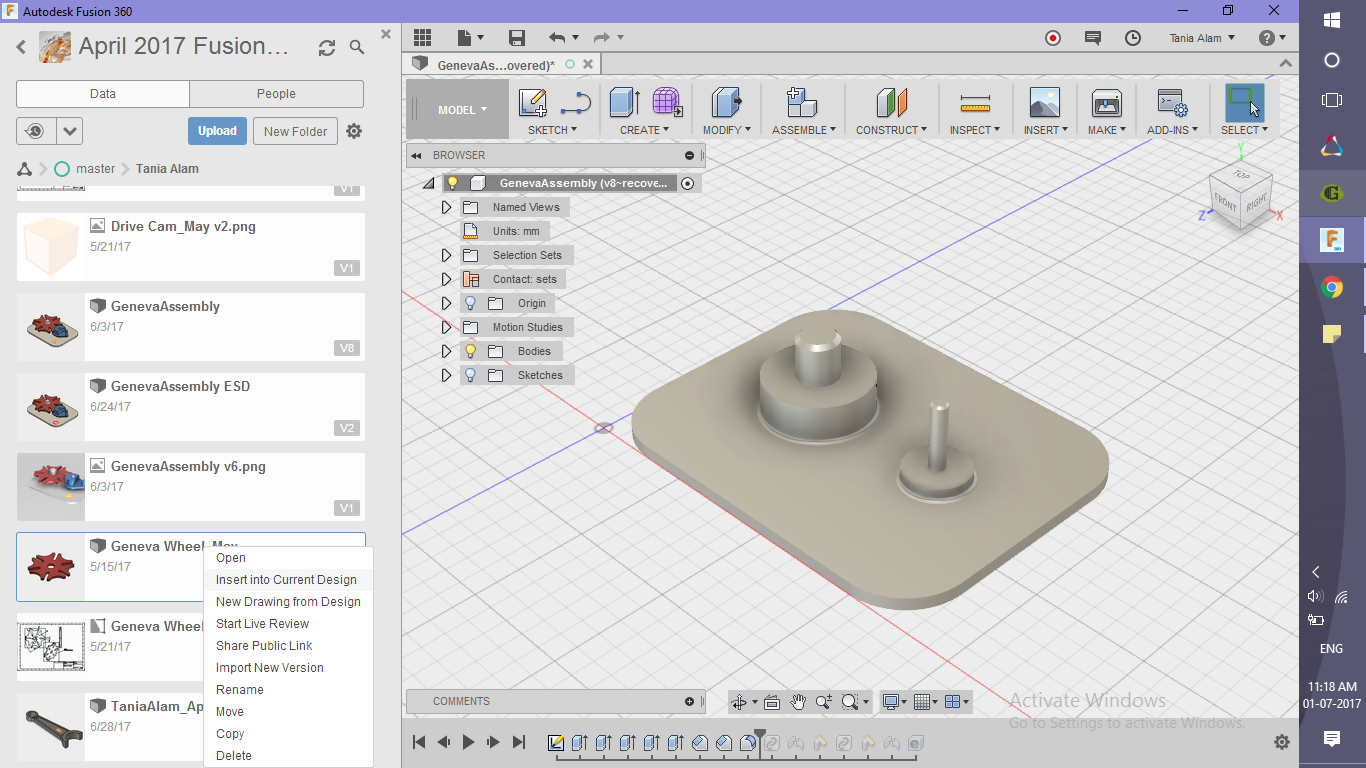
Task: Expand the Selection Sets folder
Action: [447, 255]
